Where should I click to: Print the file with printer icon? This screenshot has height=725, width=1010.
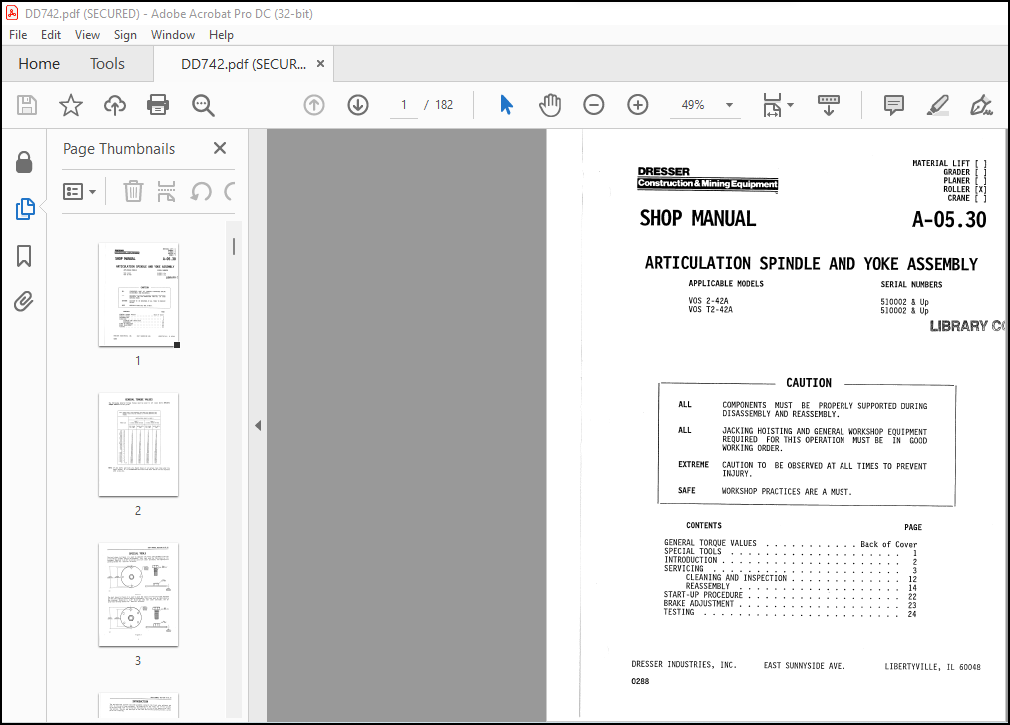click(x=158, y=105)
